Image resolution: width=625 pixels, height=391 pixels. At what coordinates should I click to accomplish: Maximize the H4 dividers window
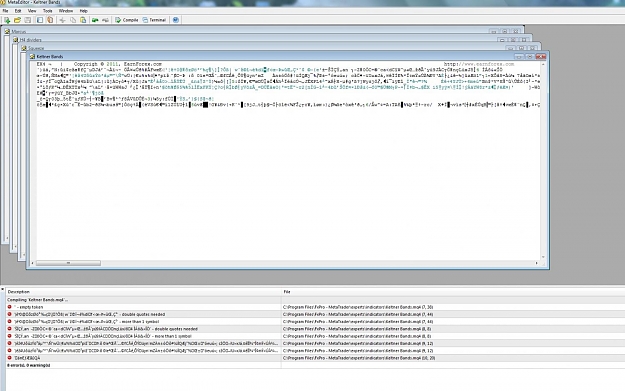tap(513, 40)
